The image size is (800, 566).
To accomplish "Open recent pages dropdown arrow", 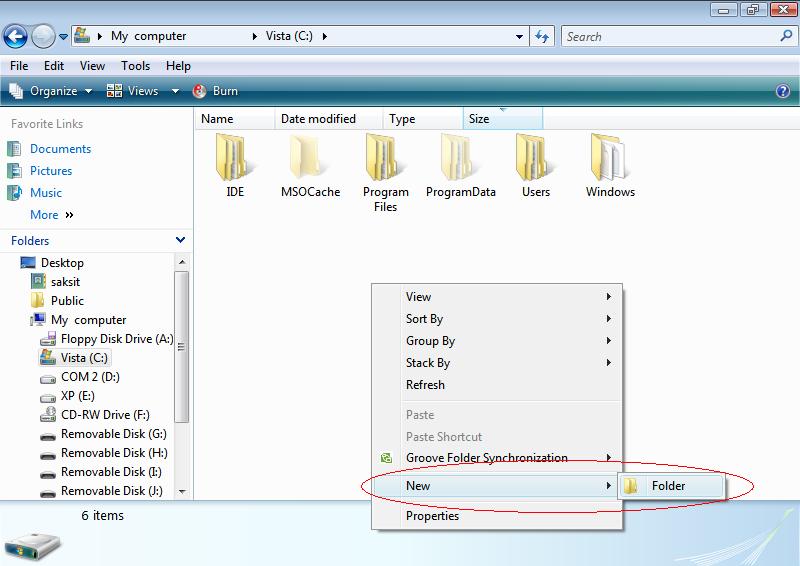I will tap(63, 37).
